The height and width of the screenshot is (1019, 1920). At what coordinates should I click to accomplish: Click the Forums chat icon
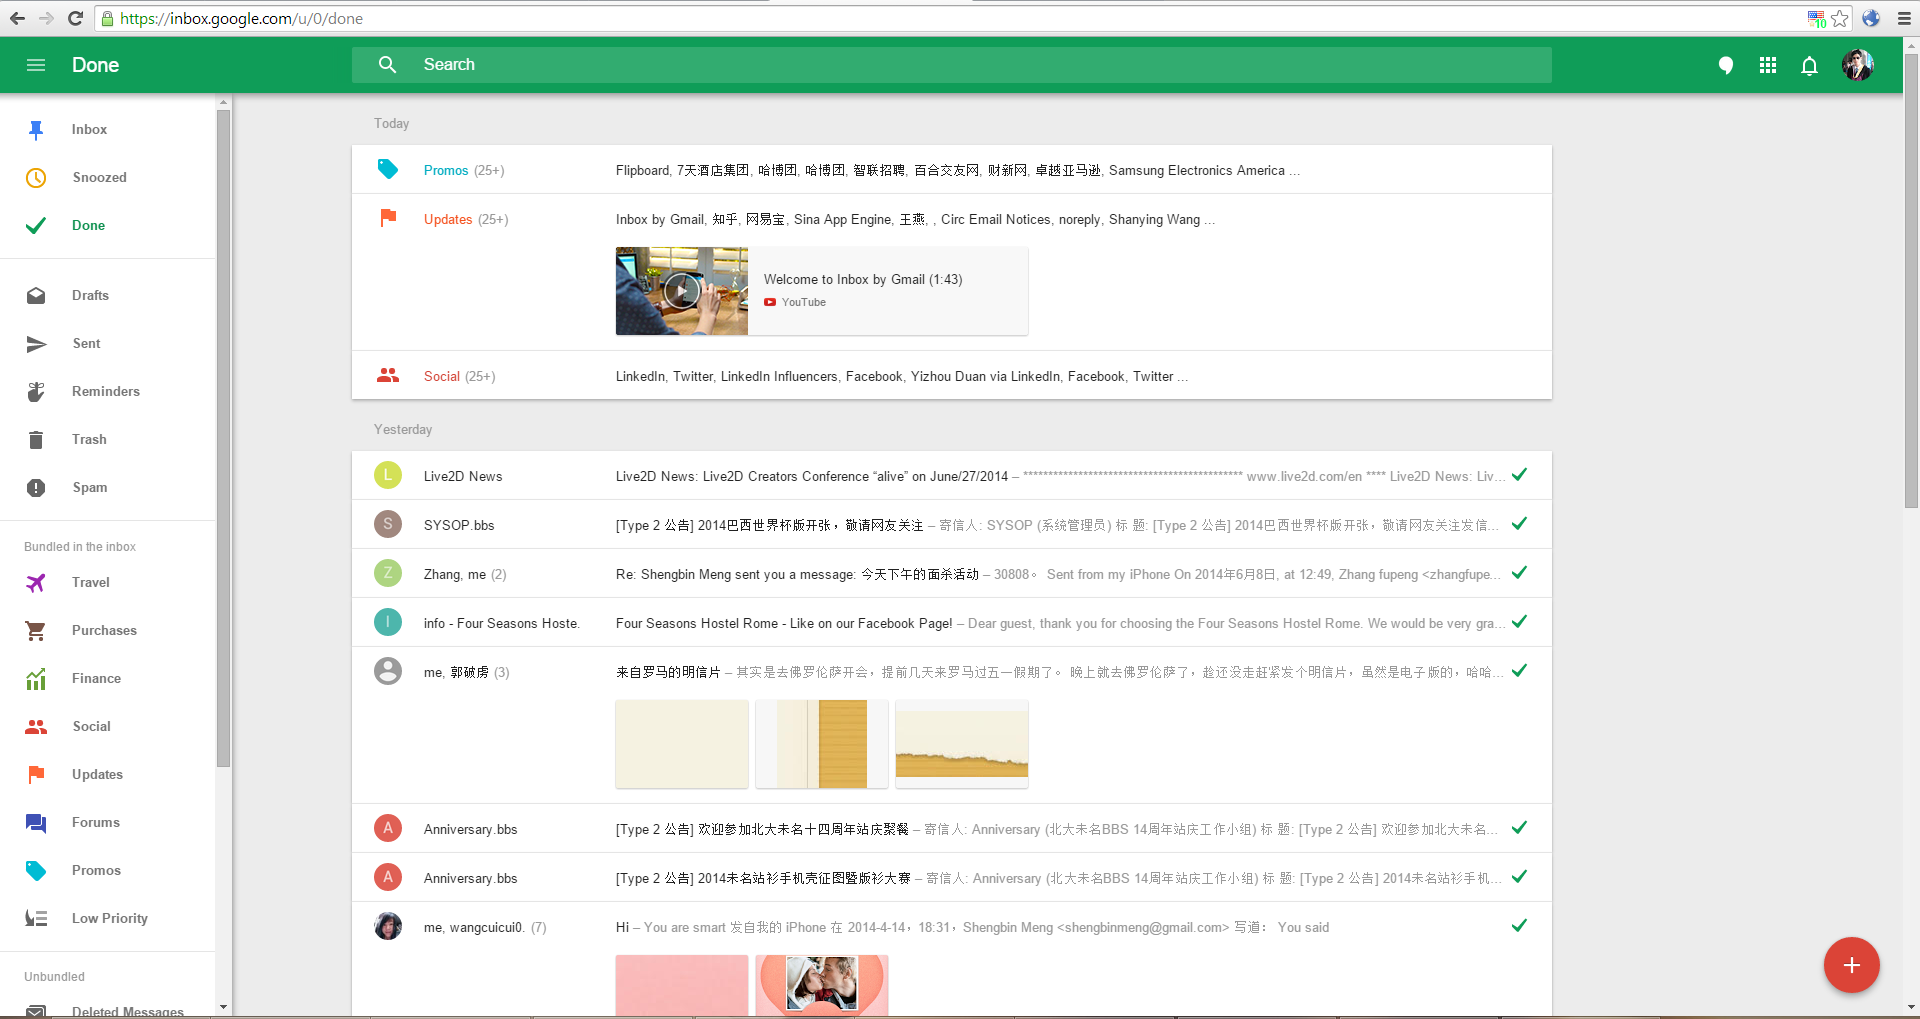pyautogui.click(x=36, y=823)
